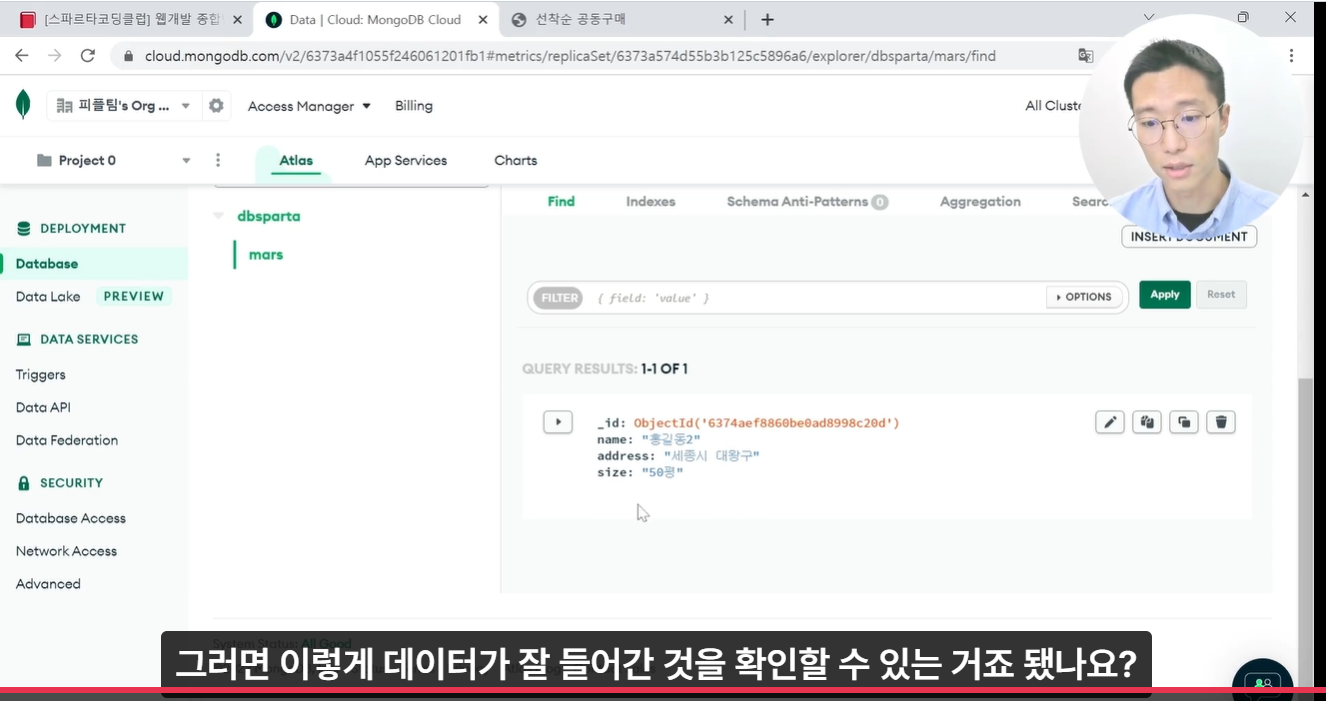Expand query OPTIONS
Image resolution: width=1326 pixels, height=701 pixels.
pyautogui.click(x=1084, y=297)
